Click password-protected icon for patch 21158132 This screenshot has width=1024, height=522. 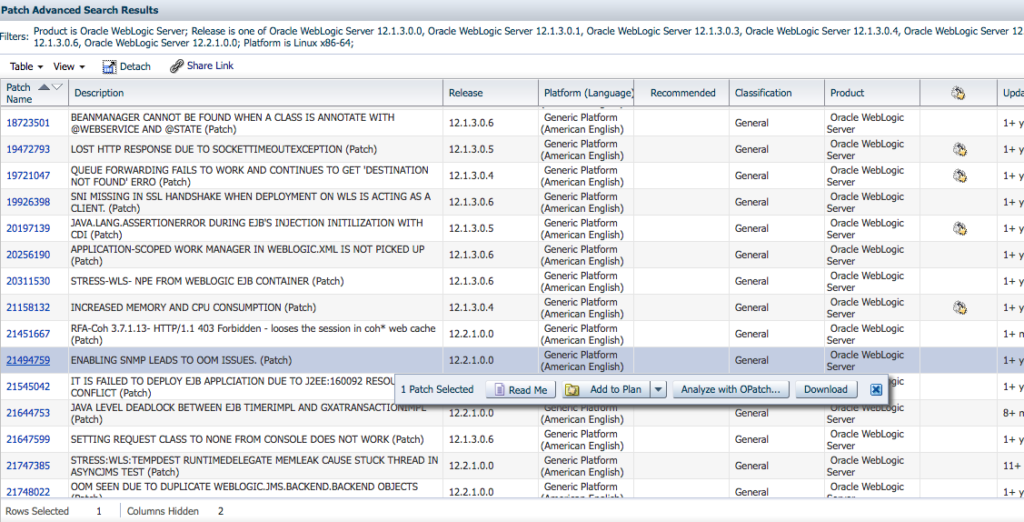[959, 308]
